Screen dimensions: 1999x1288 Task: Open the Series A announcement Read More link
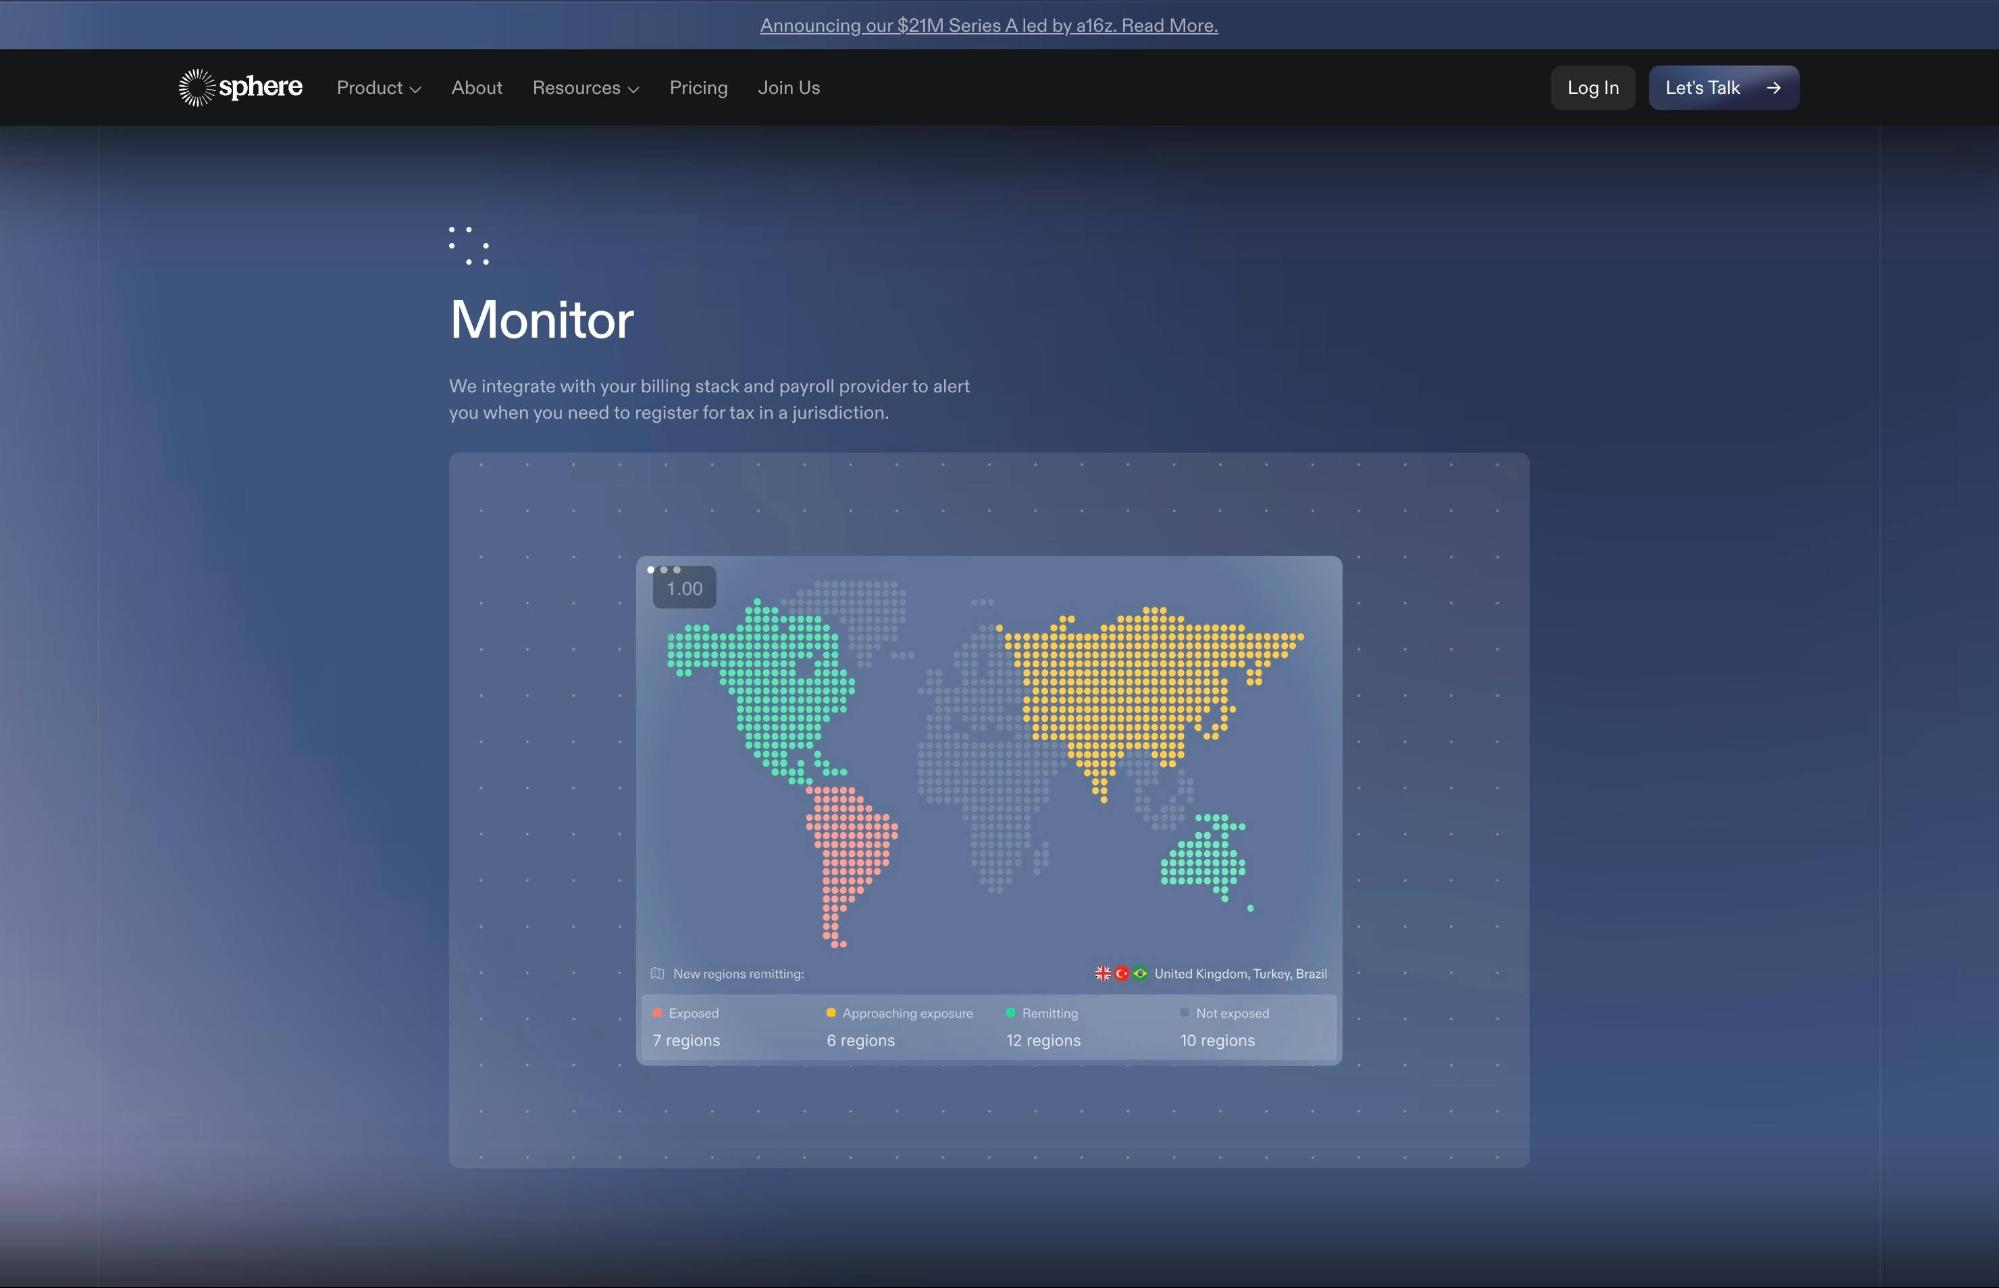(988, 25)
